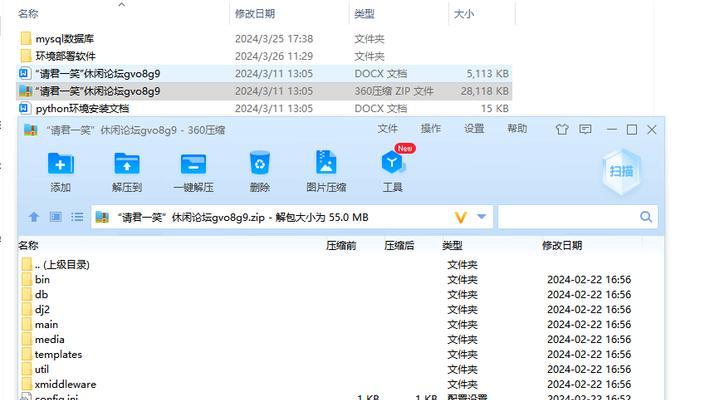Image resolution: width=705 pixels, height=400 pixels.
Task: Sort archive by 压缩后 column header
Action: pyautogui.click(x=399, y=245)
